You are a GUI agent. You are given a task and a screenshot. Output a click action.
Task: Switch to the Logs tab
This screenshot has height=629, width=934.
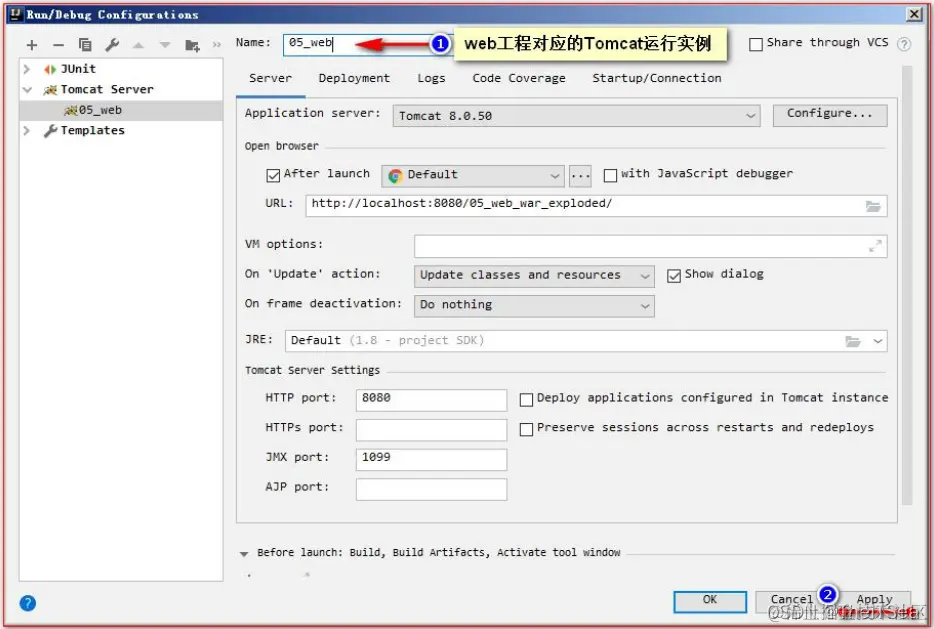tap(431, 78)
